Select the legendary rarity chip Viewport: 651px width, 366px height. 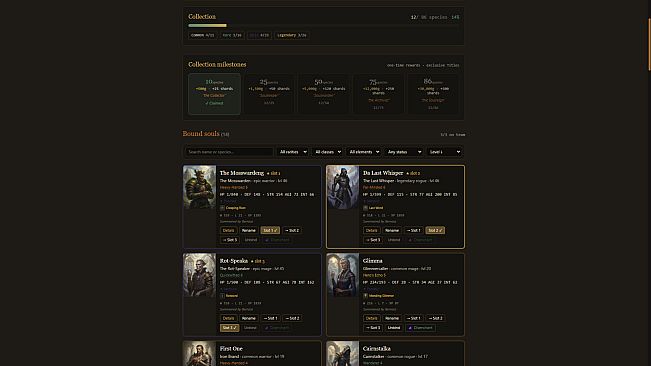click(291, 35)
